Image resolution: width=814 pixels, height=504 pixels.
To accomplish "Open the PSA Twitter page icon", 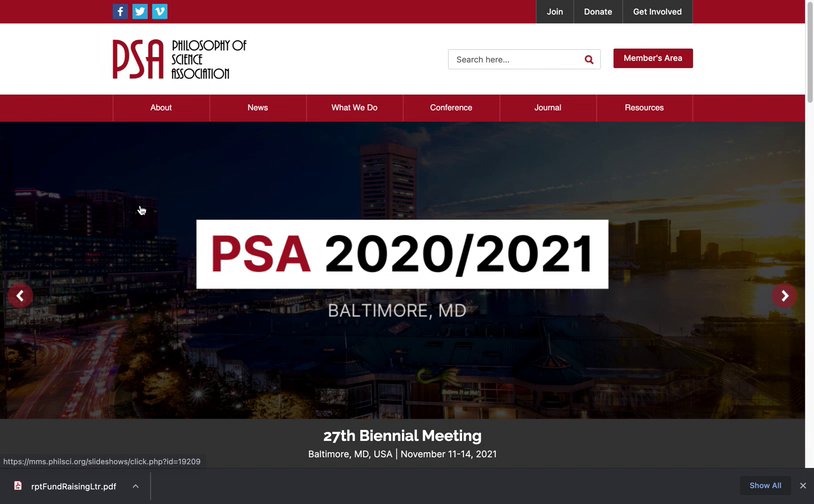I will coord(140,12).
